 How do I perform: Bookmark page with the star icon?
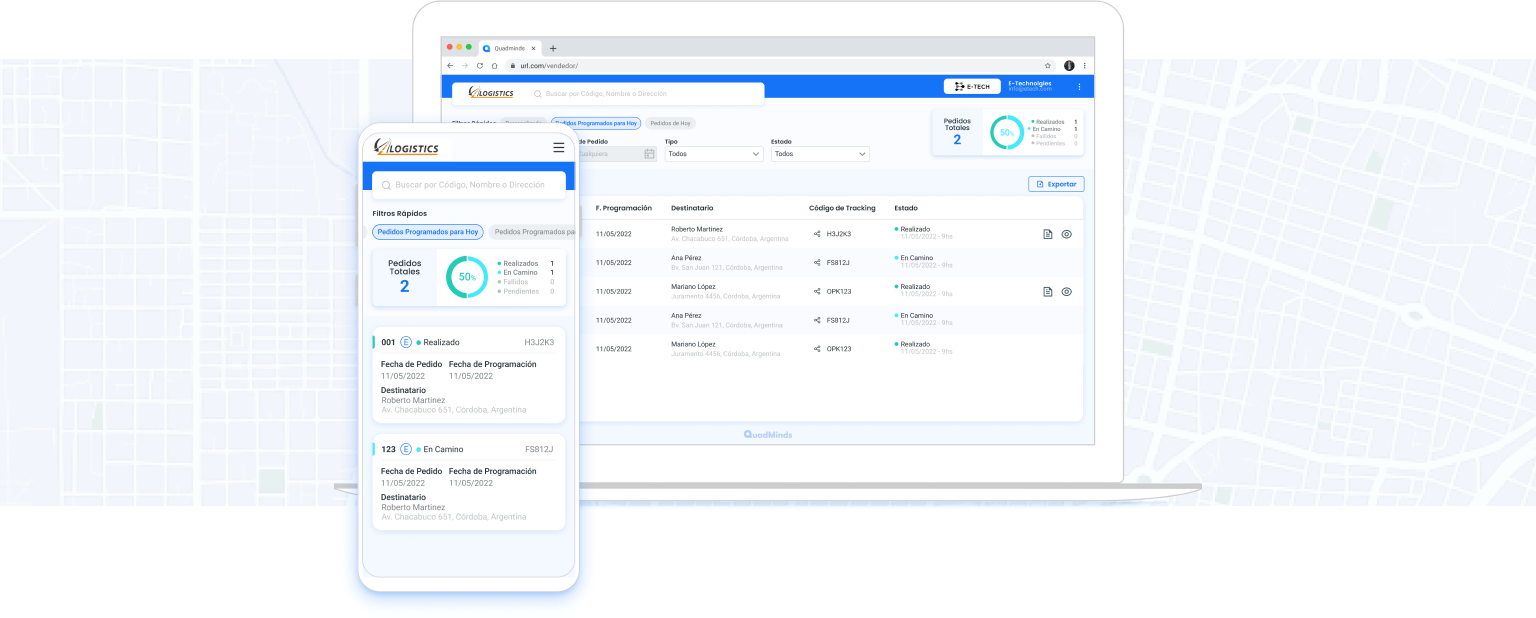[x=1047, y=66]
